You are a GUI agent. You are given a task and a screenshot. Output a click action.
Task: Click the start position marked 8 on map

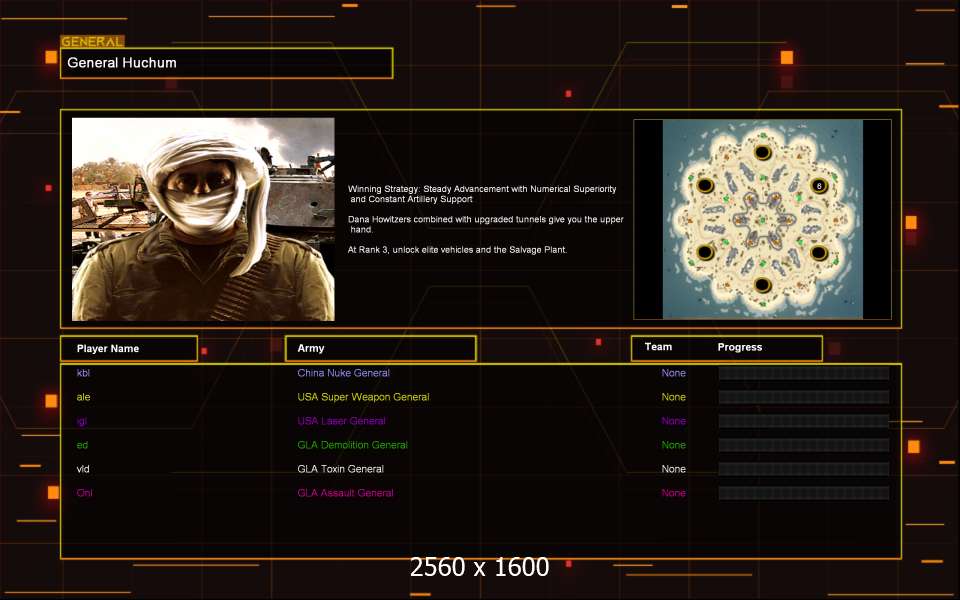819,186
